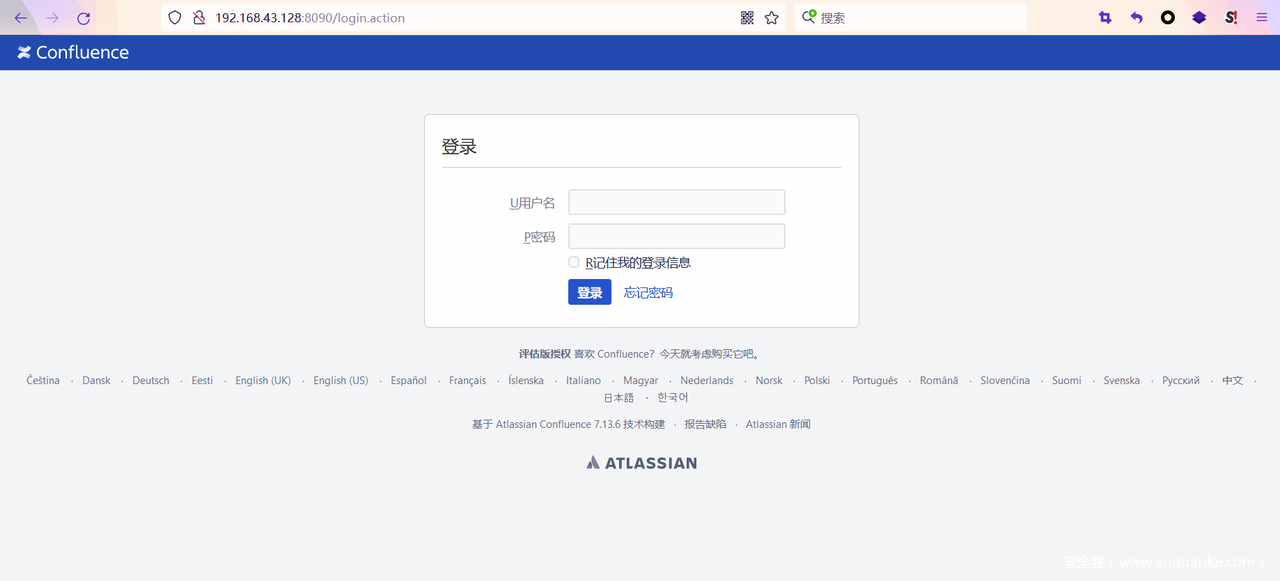
Task: Click the P密码 password label
Action: coord(539,237)
